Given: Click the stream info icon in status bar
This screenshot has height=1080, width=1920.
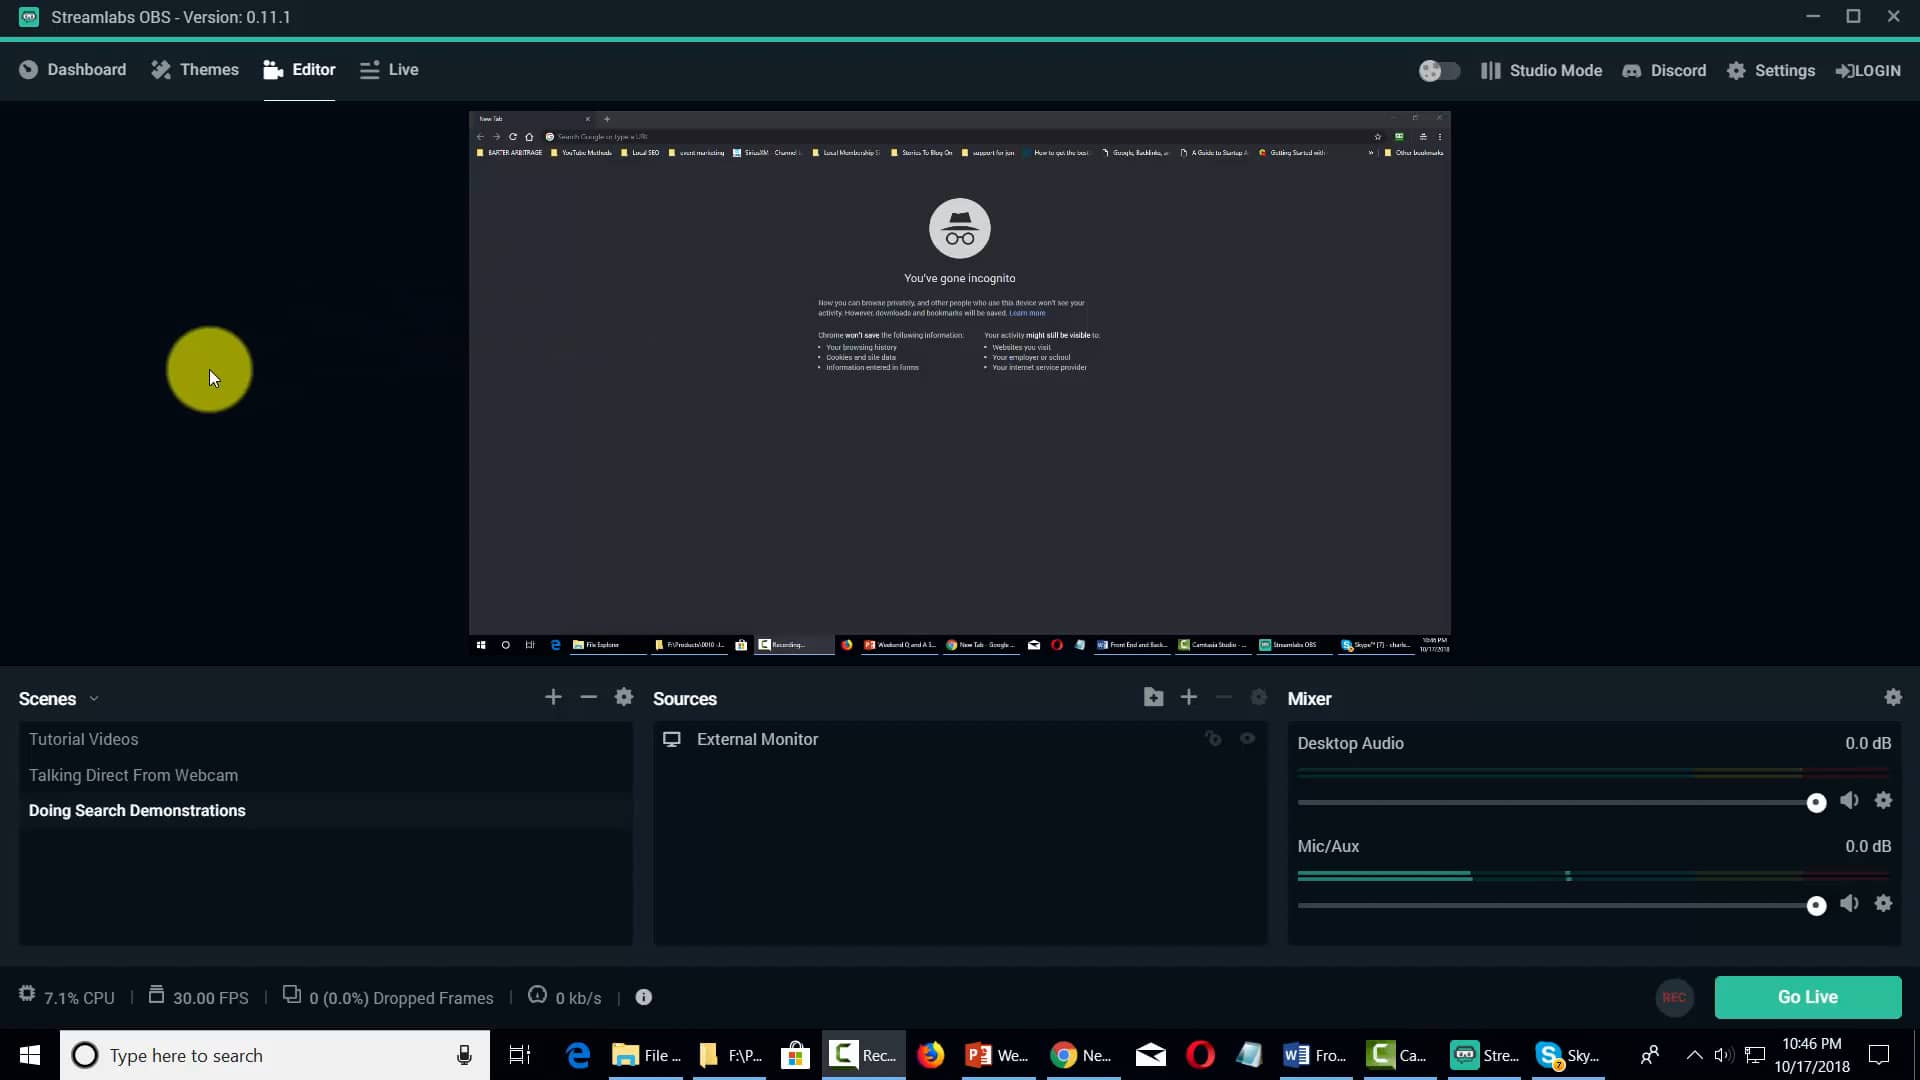Looking at the screenshot, I should pyautogui.click(x=644, y=997).
